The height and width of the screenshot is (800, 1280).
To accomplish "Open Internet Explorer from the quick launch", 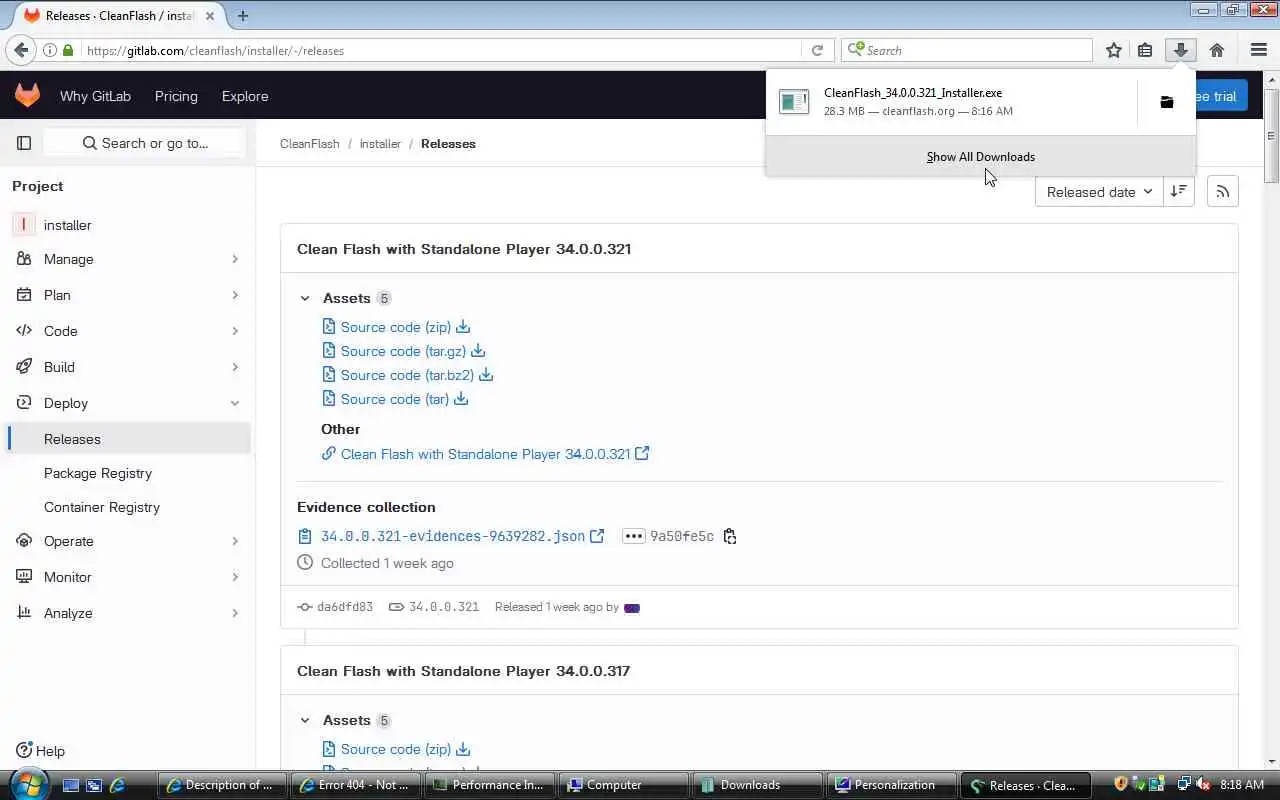I will 117,785.
